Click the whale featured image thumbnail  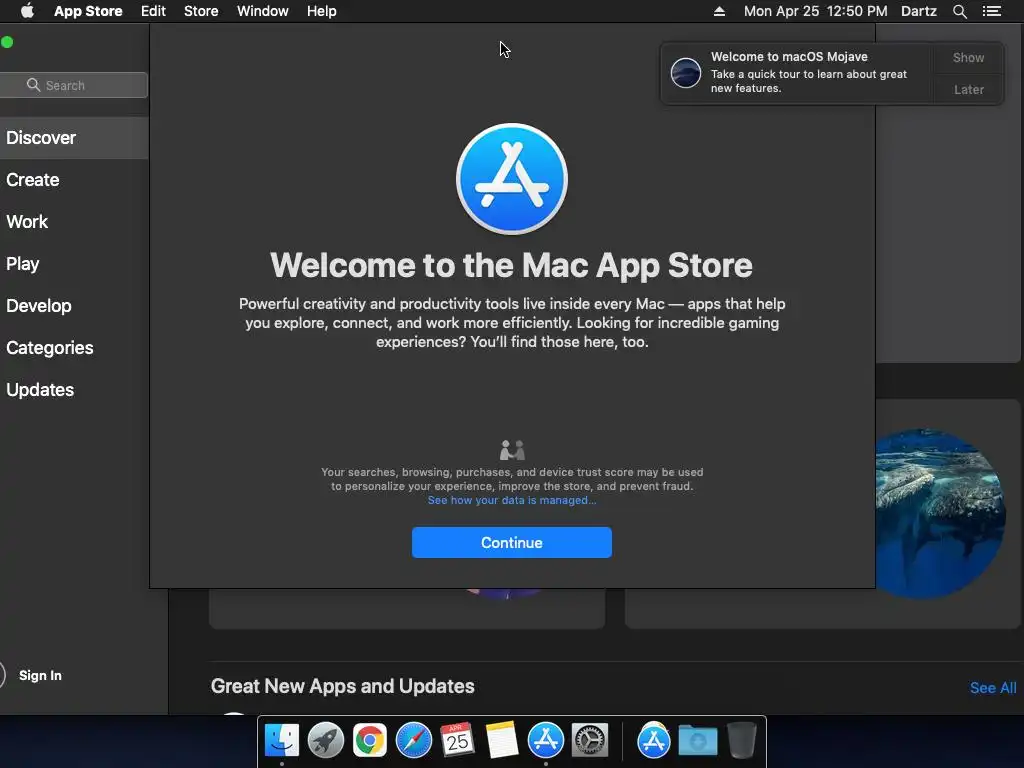point(940,513)
